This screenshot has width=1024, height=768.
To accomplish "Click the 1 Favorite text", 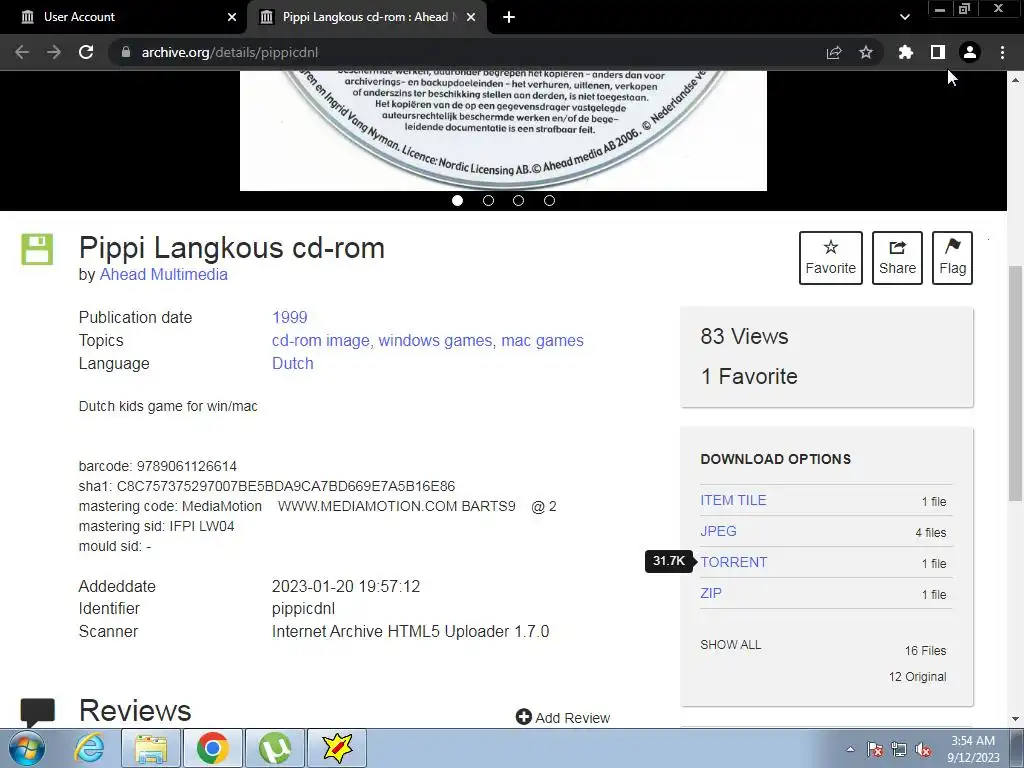I will click(748, 376).
